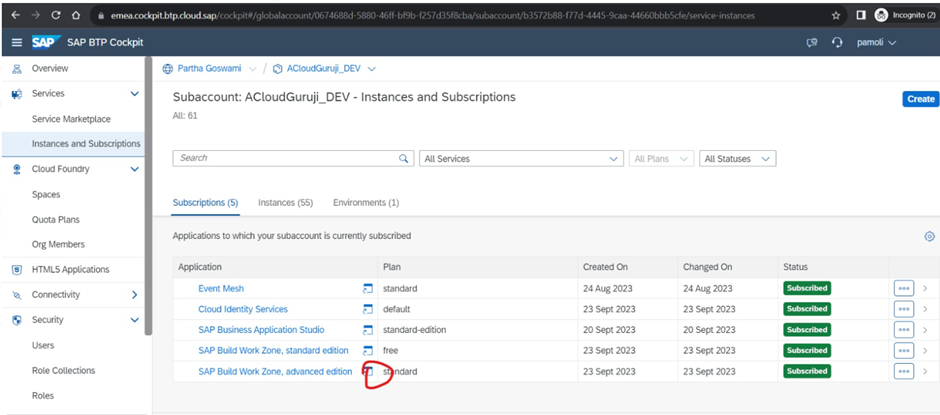This screenshot has width=940, height=415.
Task: Click the notifications feedback icon in header
Action: [x=812, y=43]
